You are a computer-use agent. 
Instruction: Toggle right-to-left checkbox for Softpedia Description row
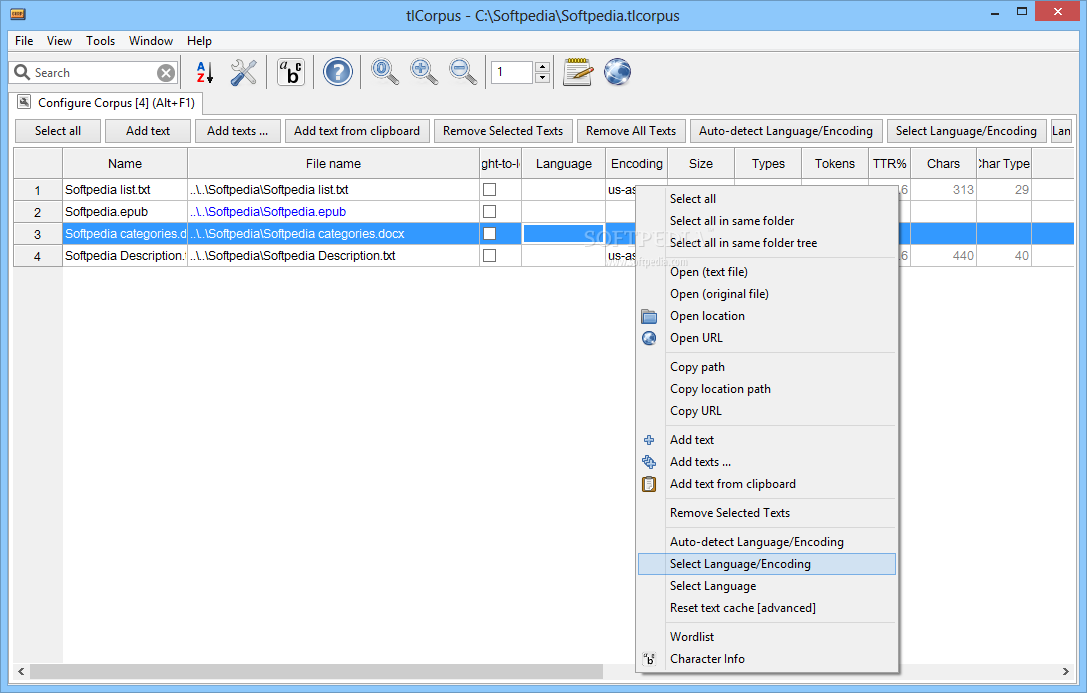489,256
